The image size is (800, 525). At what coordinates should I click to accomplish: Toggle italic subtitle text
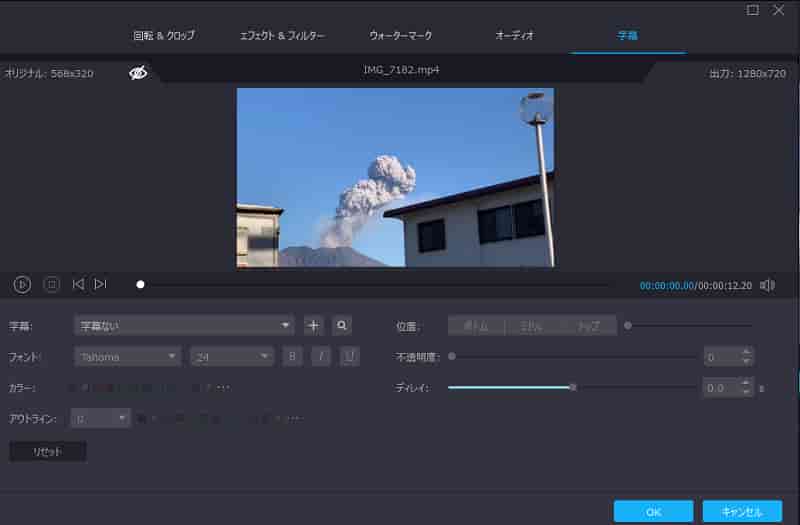tap(321, 356)
